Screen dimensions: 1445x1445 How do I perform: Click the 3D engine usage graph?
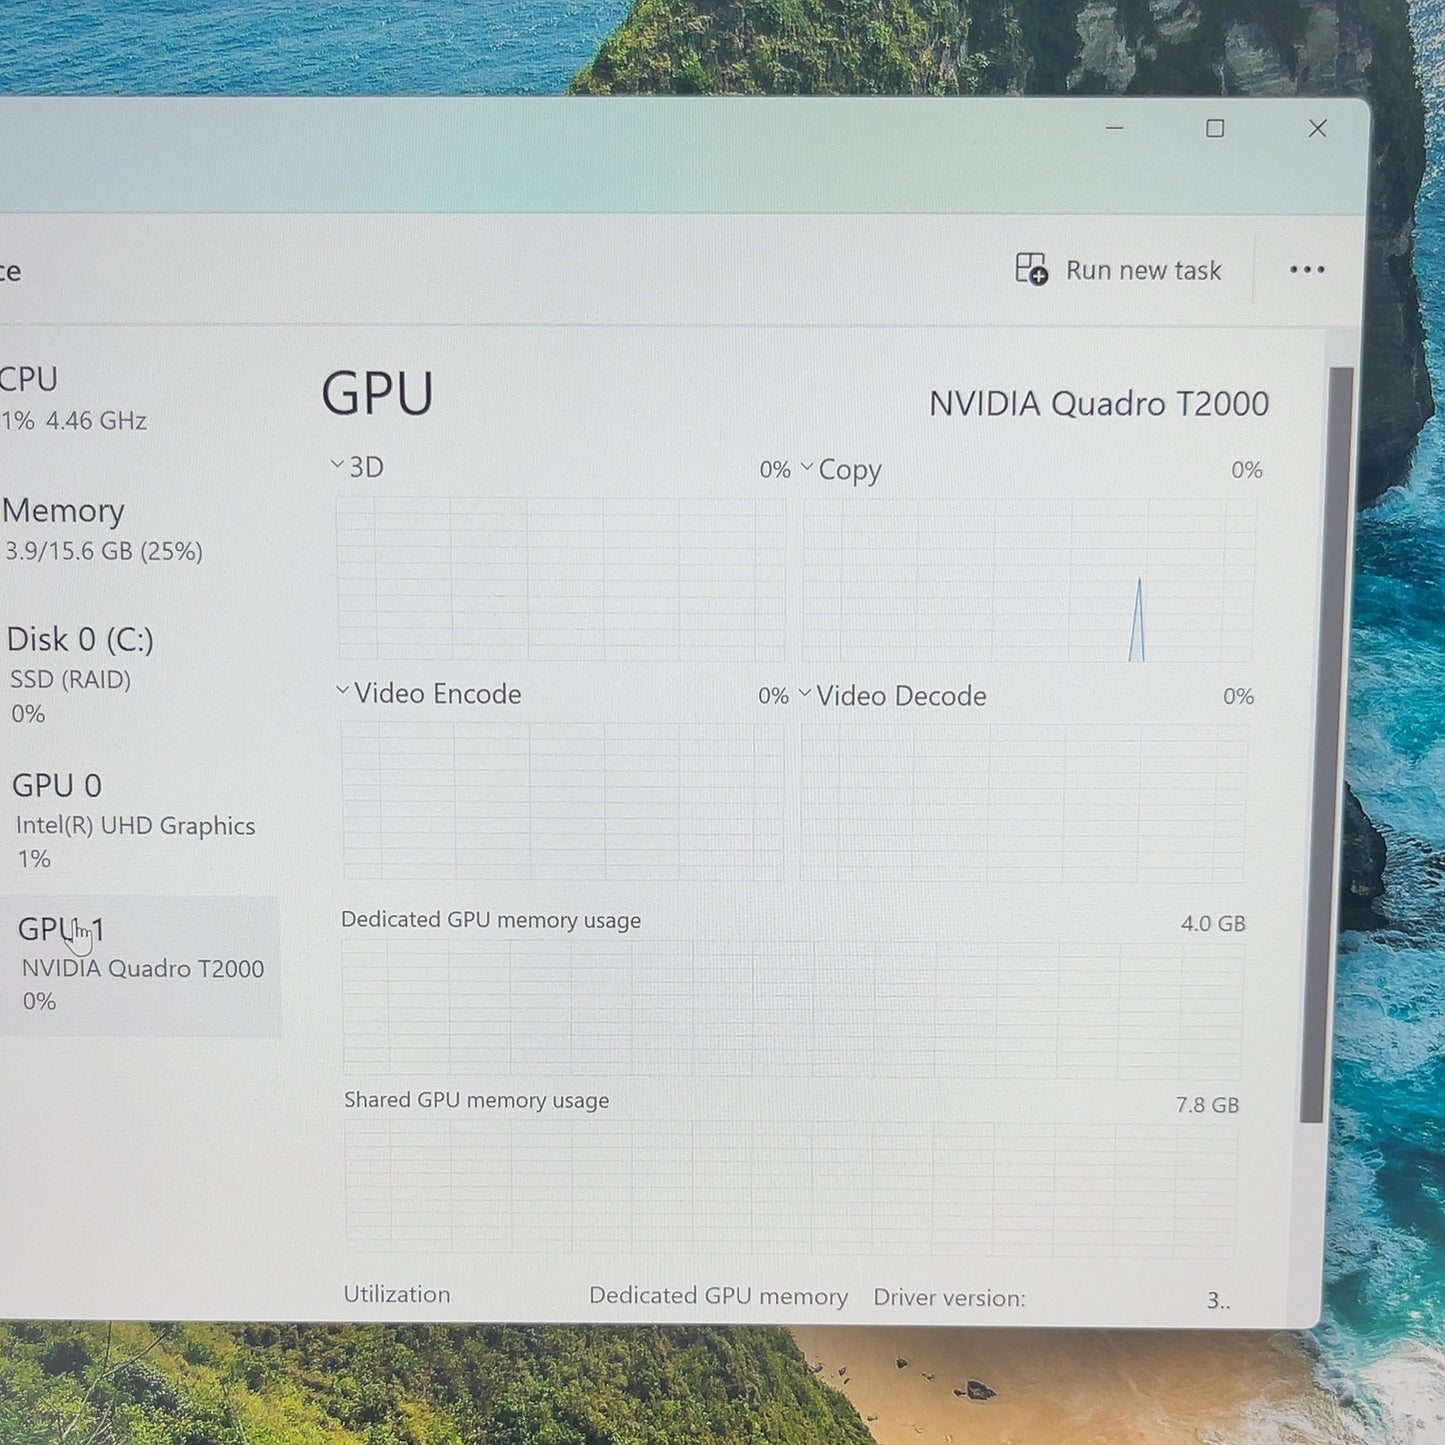[x=561, y=578]
